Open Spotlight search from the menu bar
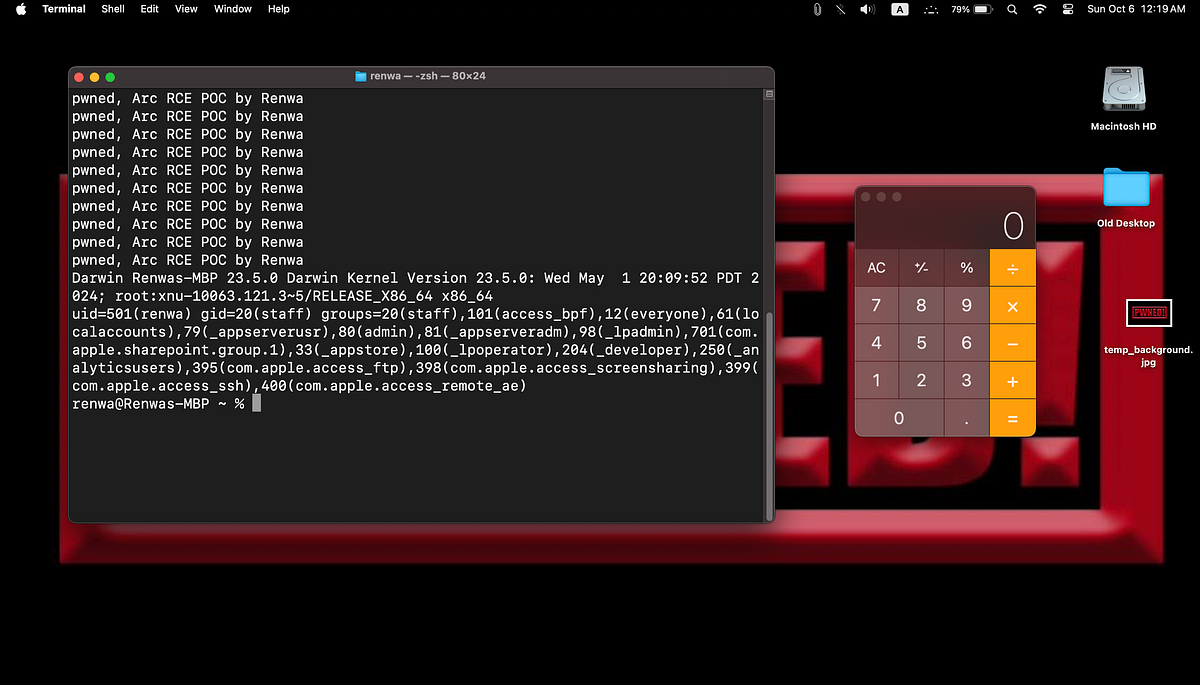The width and height of the screenshot is (1200, 685). click(1011, 9)
